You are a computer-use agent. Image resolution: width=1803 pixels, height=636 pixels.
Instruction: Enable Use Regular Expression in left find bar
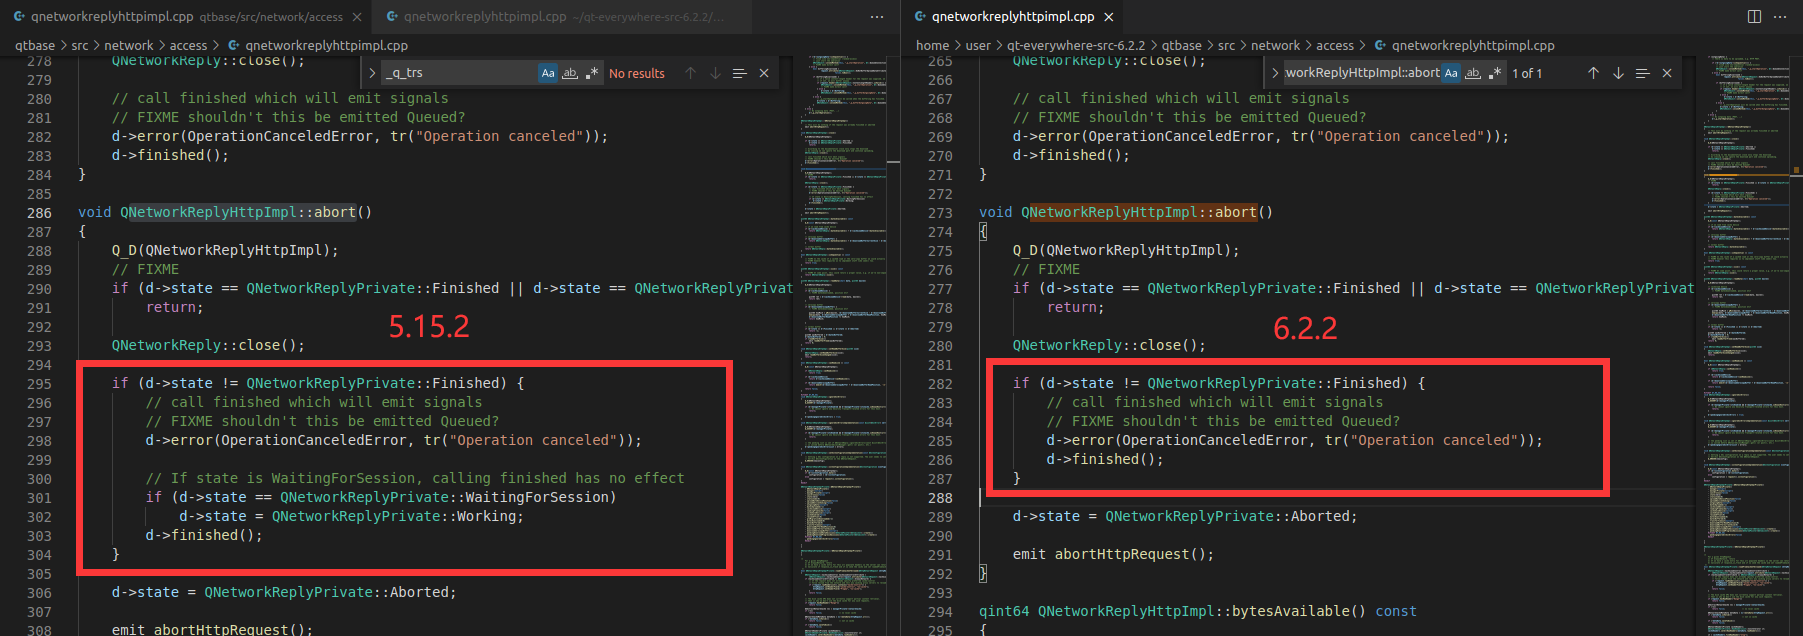click(x=591, y=73)
